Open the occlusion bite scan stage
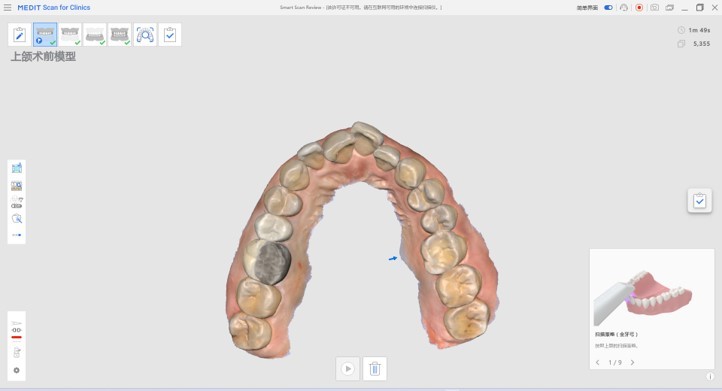The image size is (722, 391). click(x=120, y=35)
